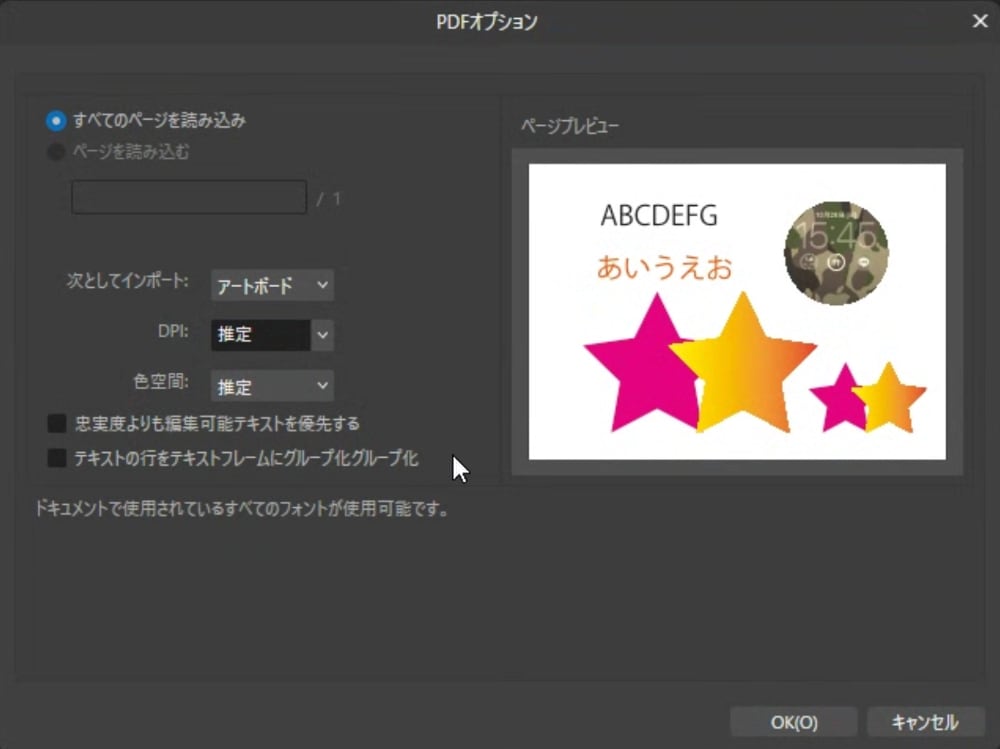
Task: Open the 色空間 dropdown
Action: [x=272, y=386]
